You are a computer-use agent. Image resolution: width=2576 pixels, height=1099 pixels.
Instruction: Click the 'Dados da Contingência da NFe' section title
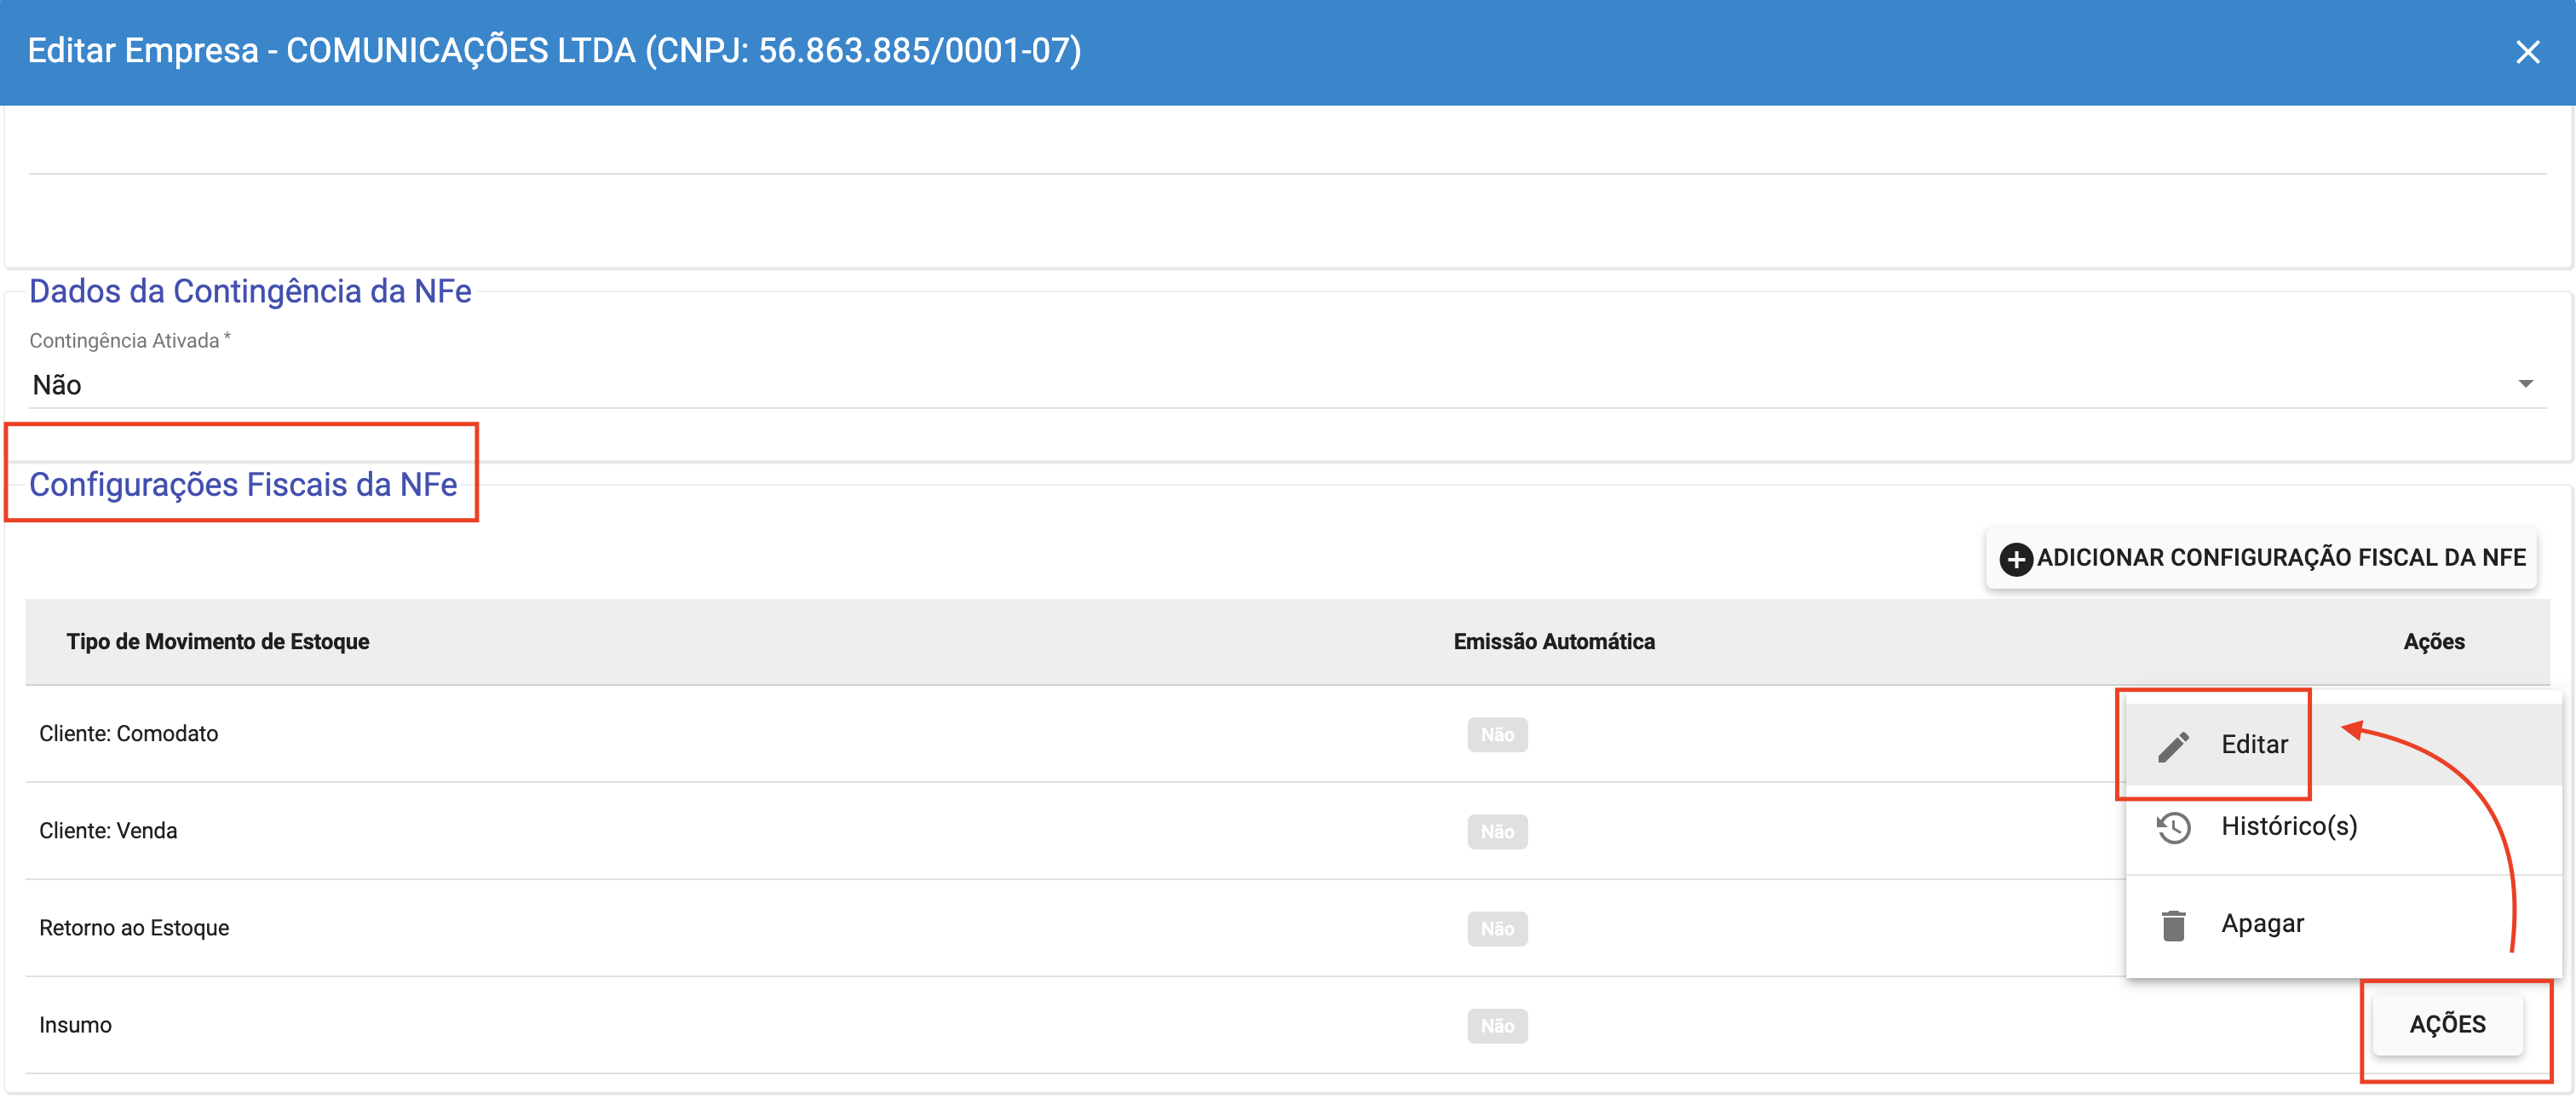click(250, 291)
